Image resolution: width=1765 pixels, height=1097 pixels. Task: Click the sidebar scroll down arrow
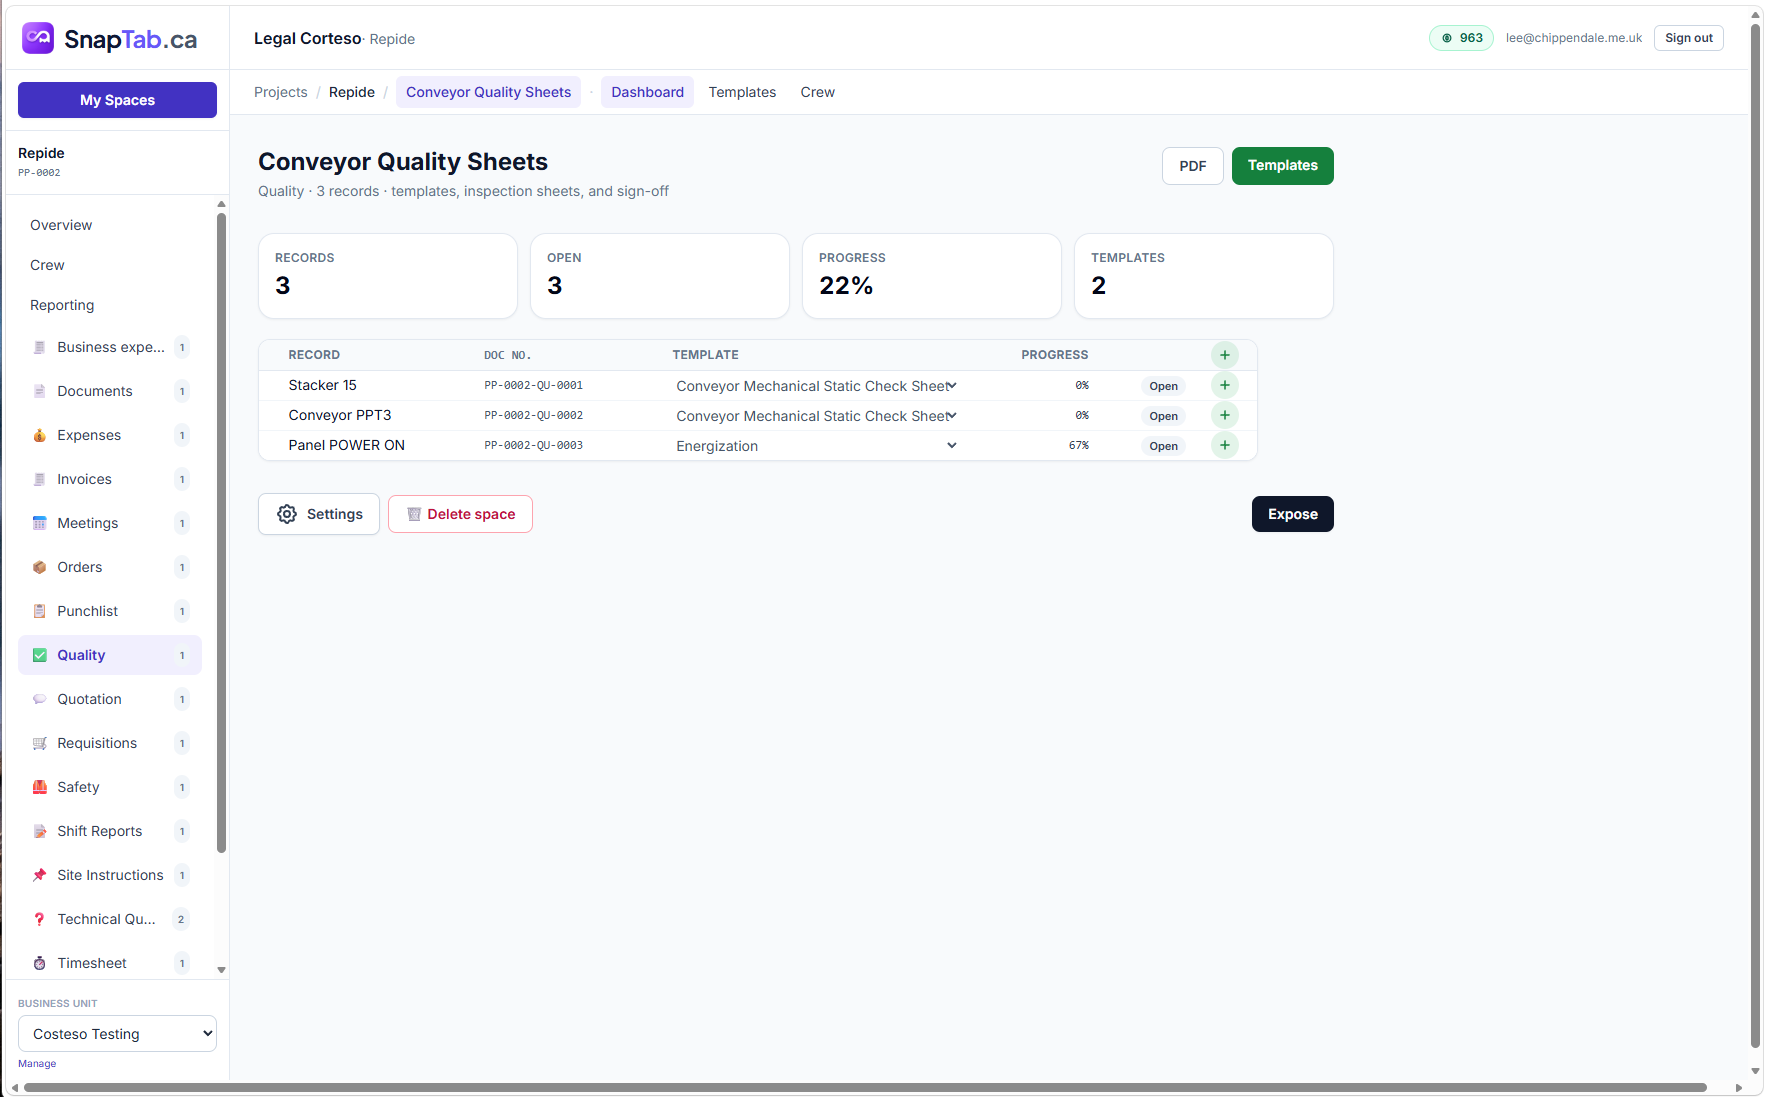(221, 969)
